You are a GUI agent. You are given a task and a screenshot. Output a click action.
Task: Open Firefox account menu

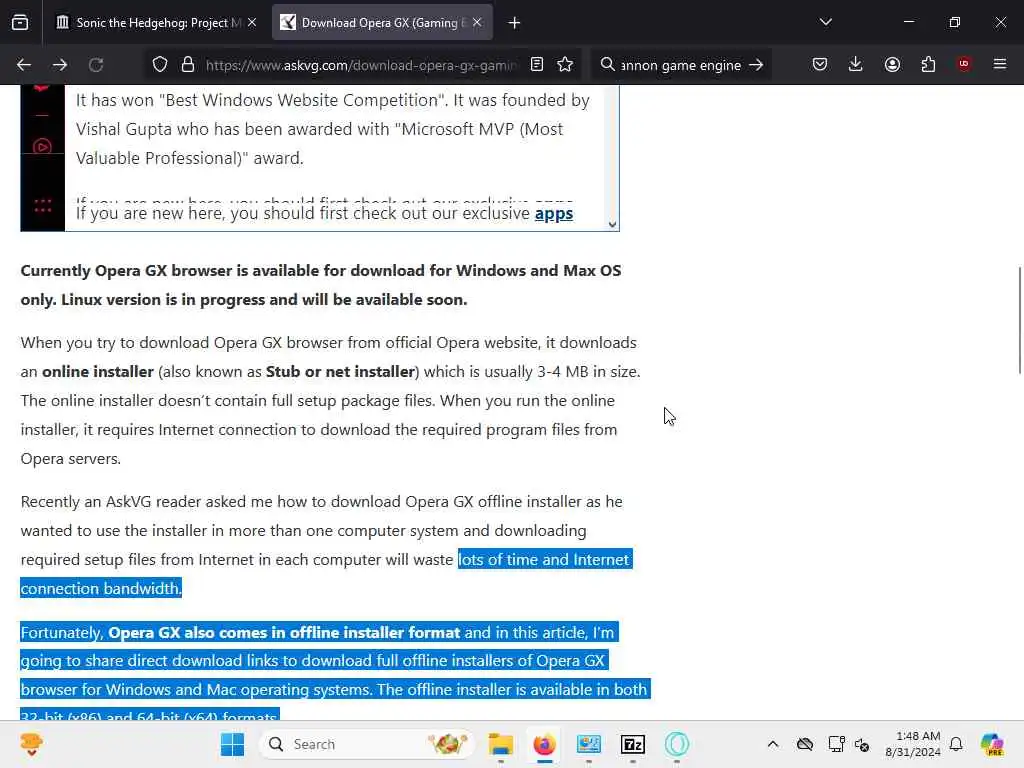(892, 64)
